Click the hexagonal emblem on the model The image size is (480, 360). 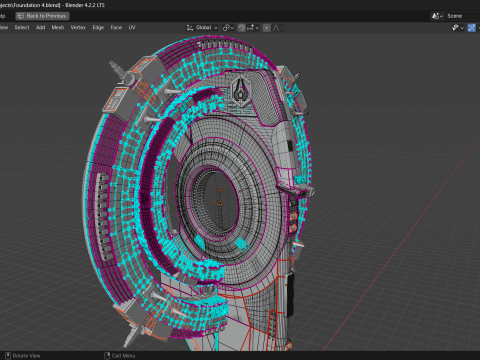pyautogui.click(x=240, y=91)
